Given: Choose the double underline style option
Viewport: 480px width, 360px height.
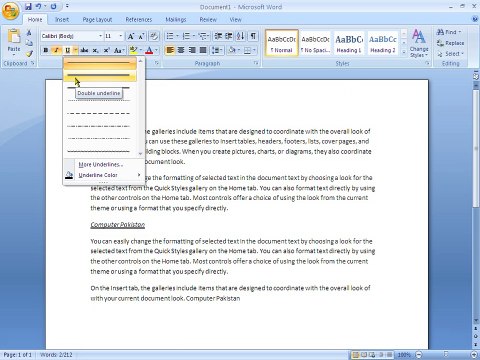Looking at the screenshot, I should click(100, 75).
